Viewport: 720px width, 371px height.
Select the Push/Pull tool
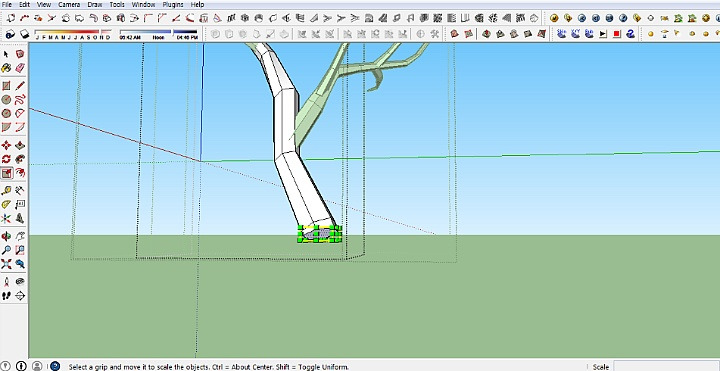pos(20,146)
